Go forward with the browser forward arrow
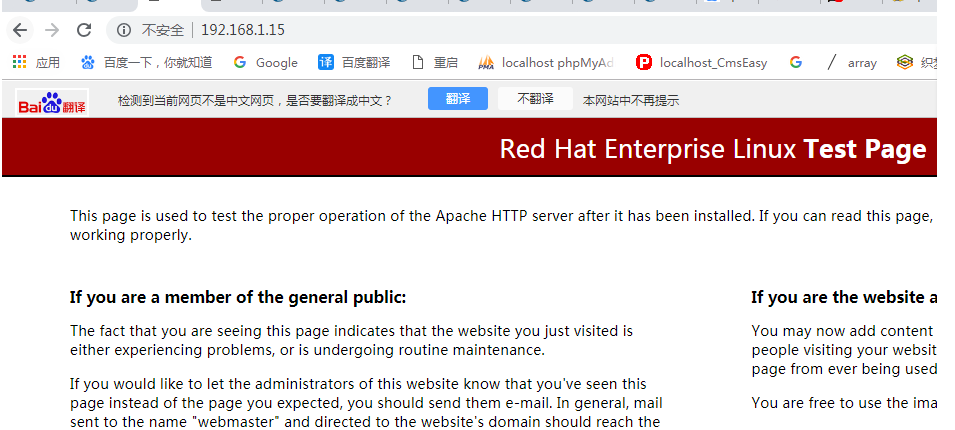 click(x=52, y=30)
